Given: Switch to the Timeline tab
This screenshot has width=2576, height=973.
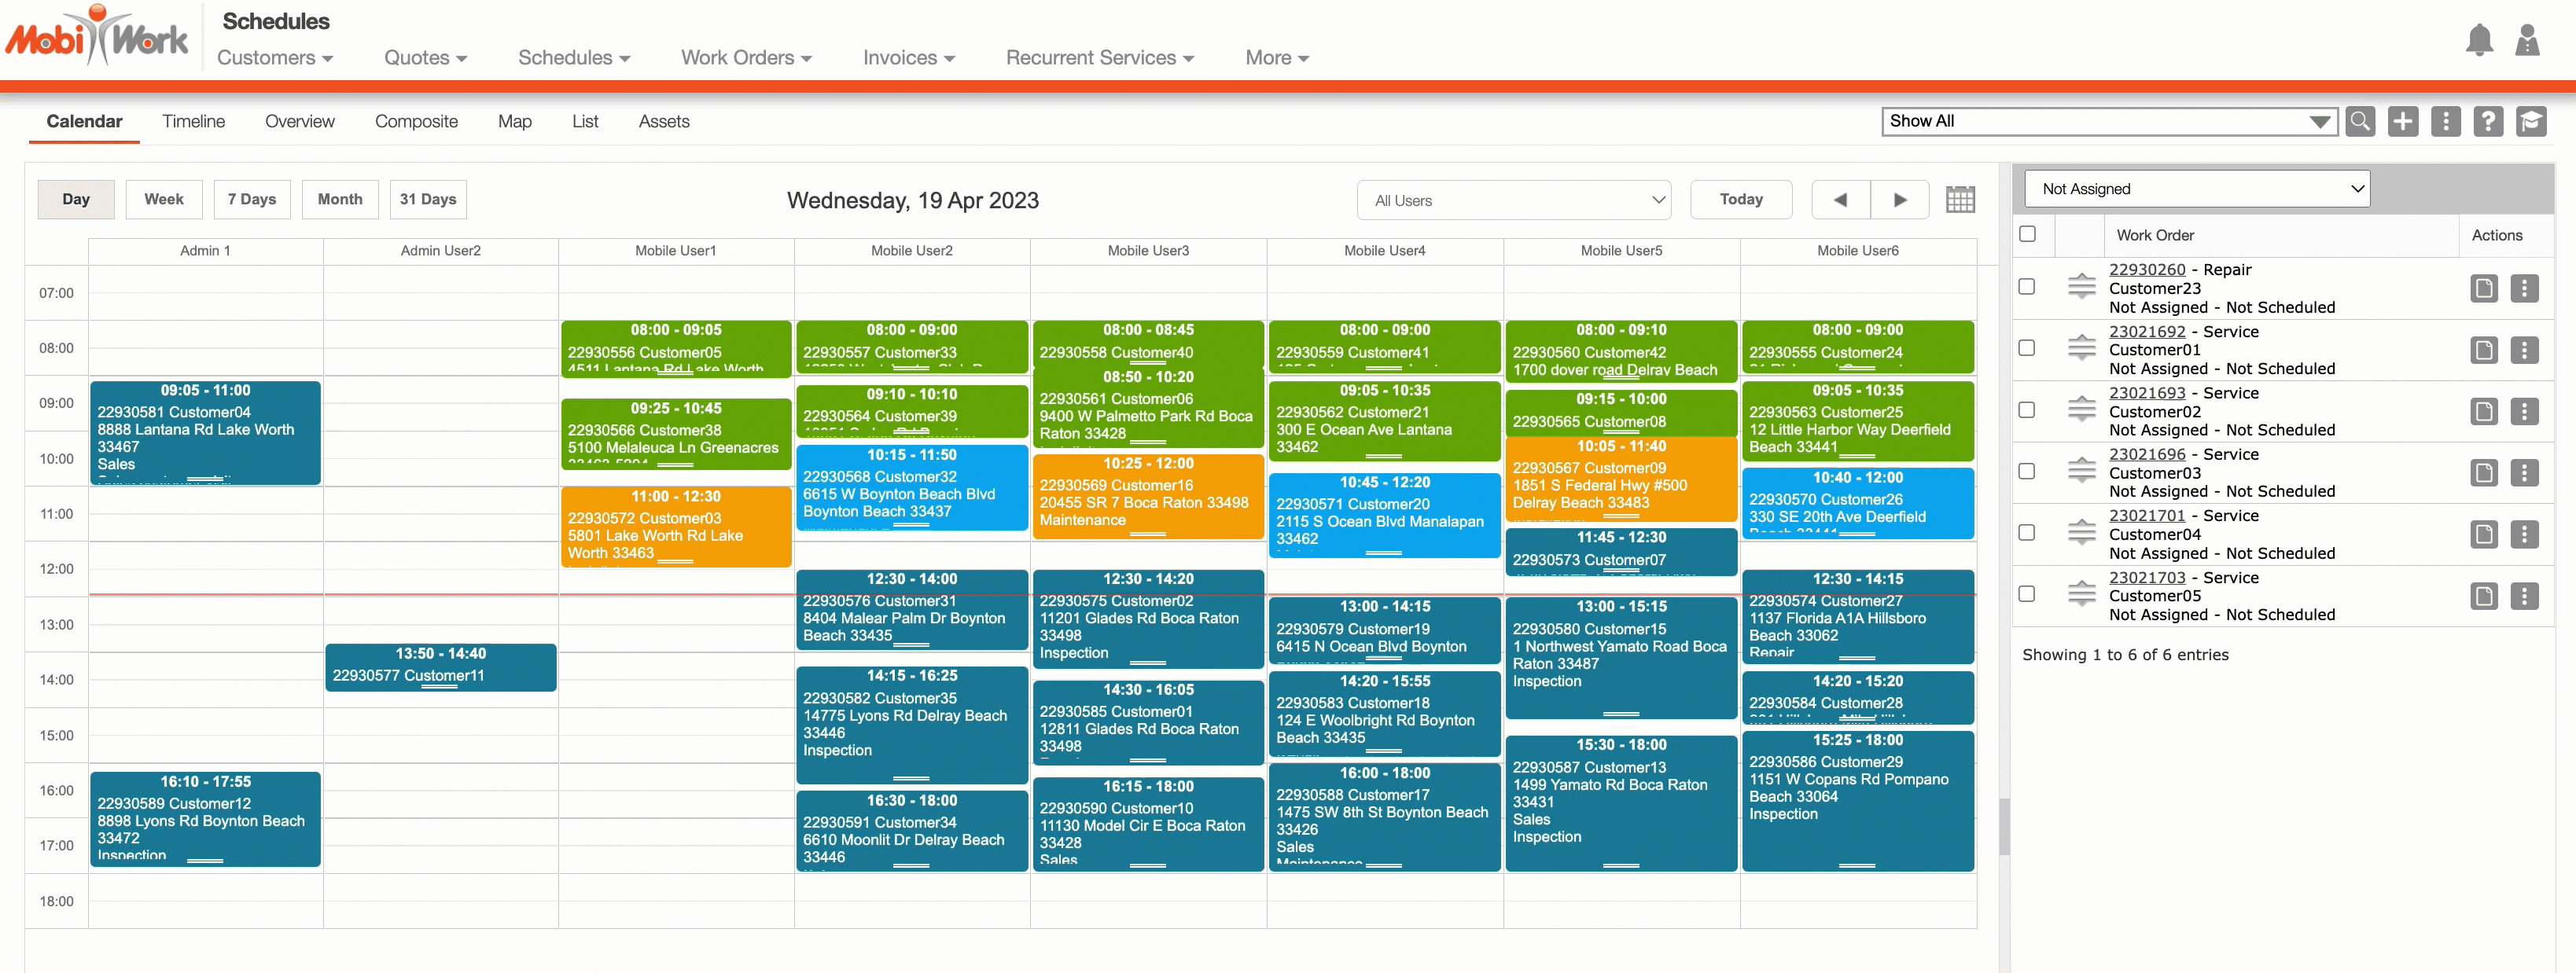Looking at the screenshot, I should (x=193, y=122).
